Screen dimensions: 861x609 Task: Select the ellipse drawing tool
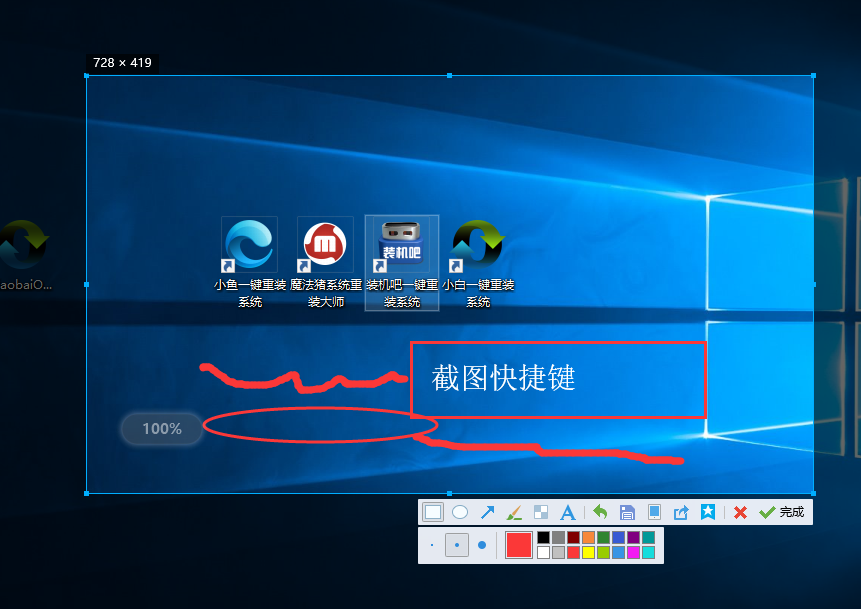coord(460,512)
